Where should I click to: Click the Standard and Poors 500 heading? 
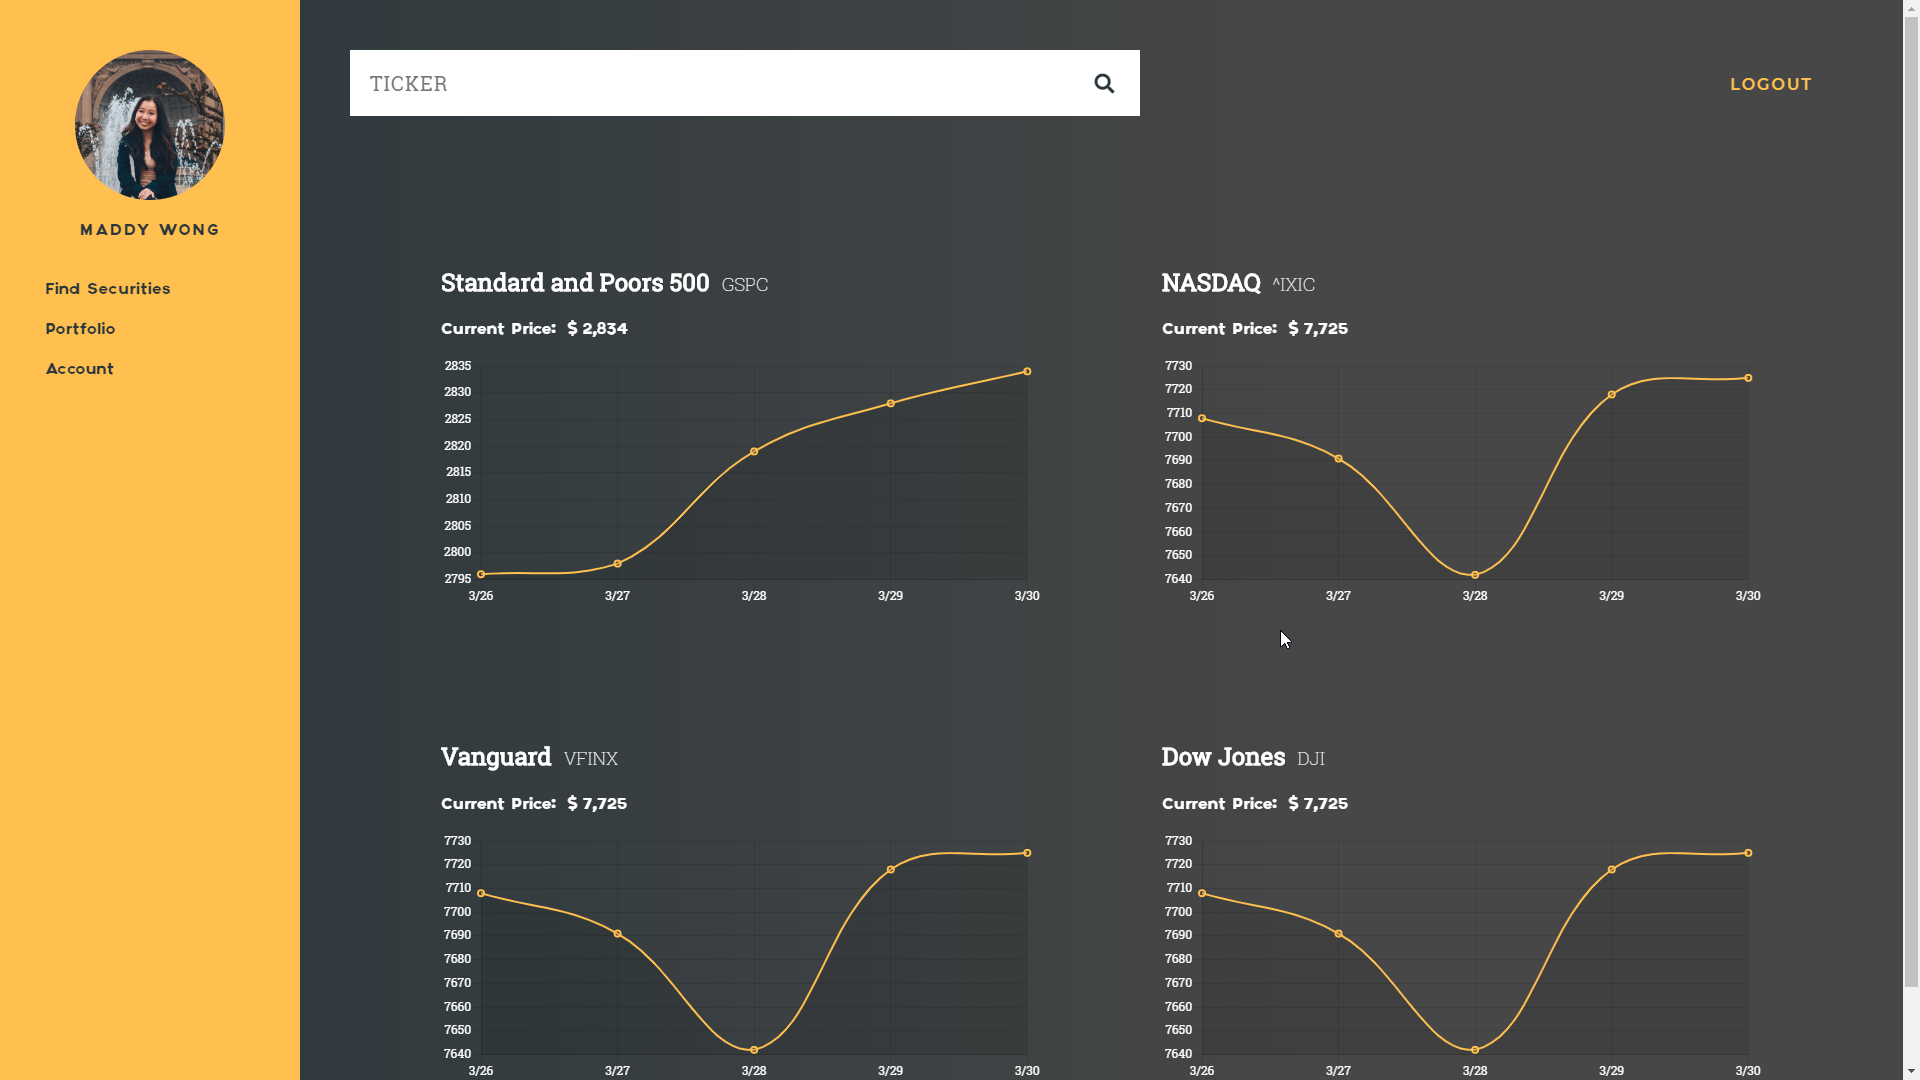[575, 283]
